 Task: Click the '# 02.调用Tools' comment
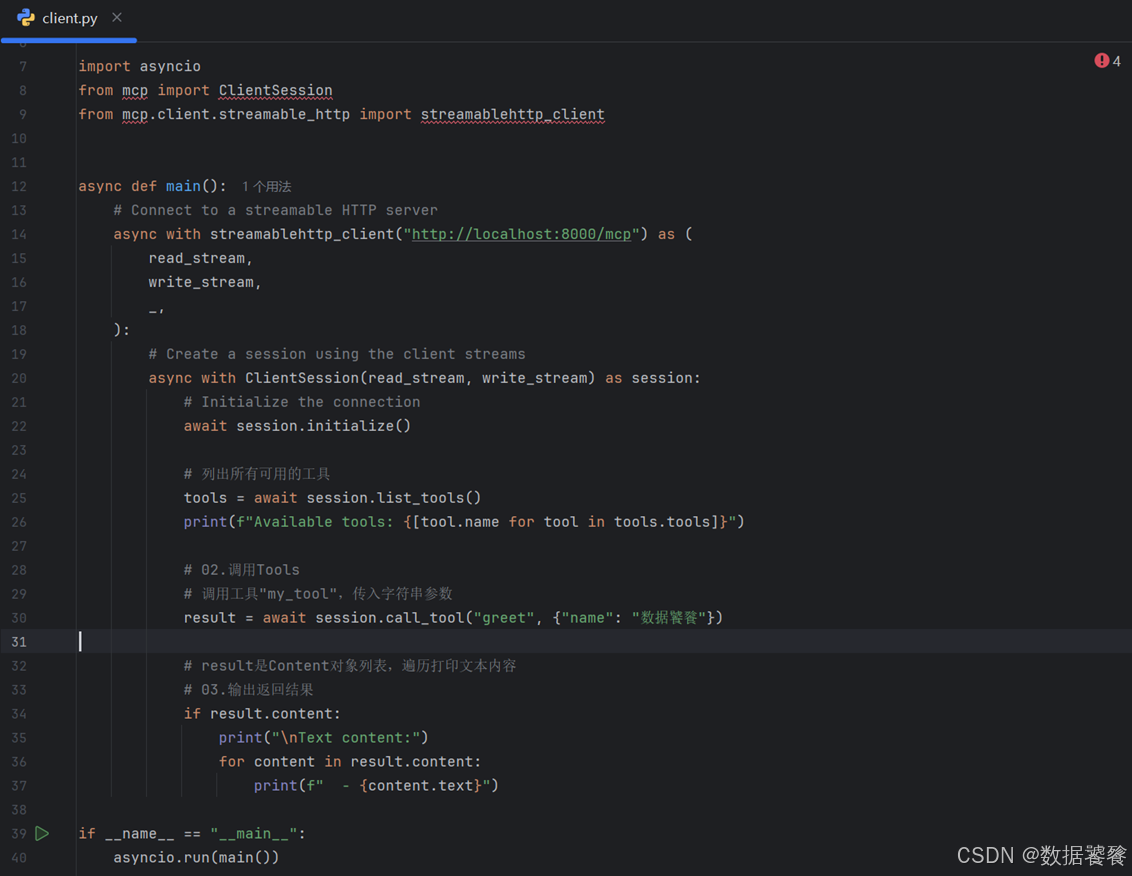tap(242, 570)
